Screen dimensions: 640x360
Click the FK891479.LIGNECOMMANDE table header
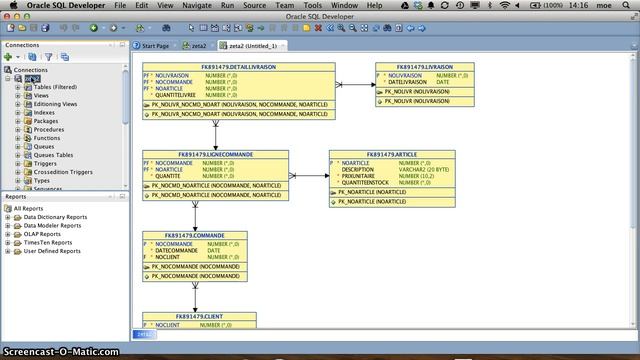[216, 155]
